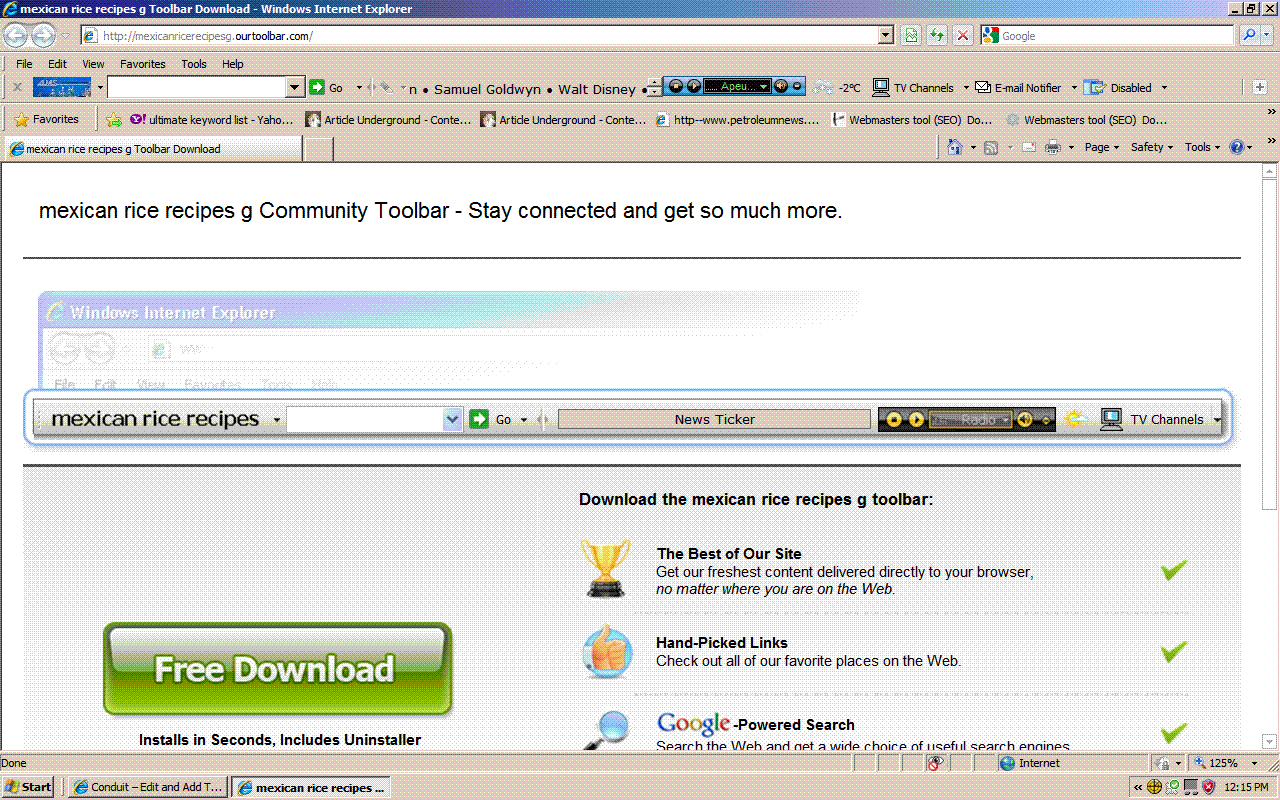
Task: Click the toolbar search text field
Action: [196, 88]
